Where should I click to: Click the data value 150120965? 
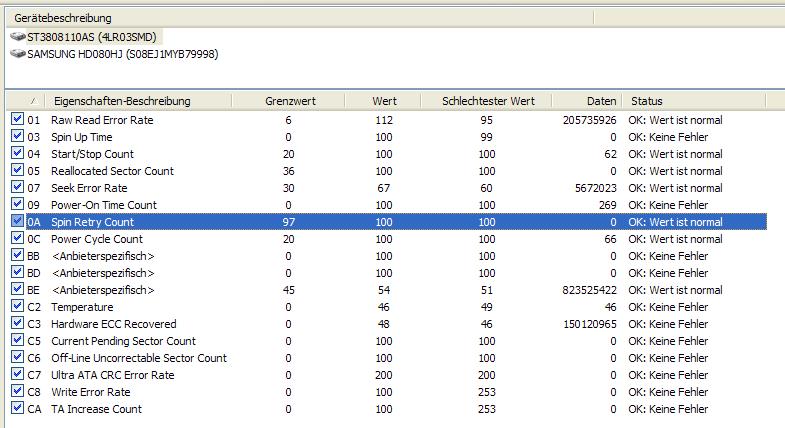pyautogui.click(x=590, y=324)
